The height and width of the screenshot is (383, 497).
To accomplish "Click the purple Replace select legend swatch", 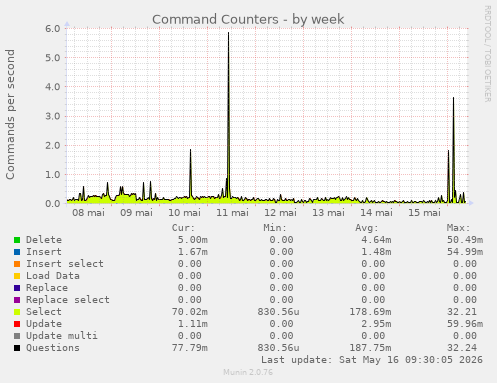I will coord(17,300).
